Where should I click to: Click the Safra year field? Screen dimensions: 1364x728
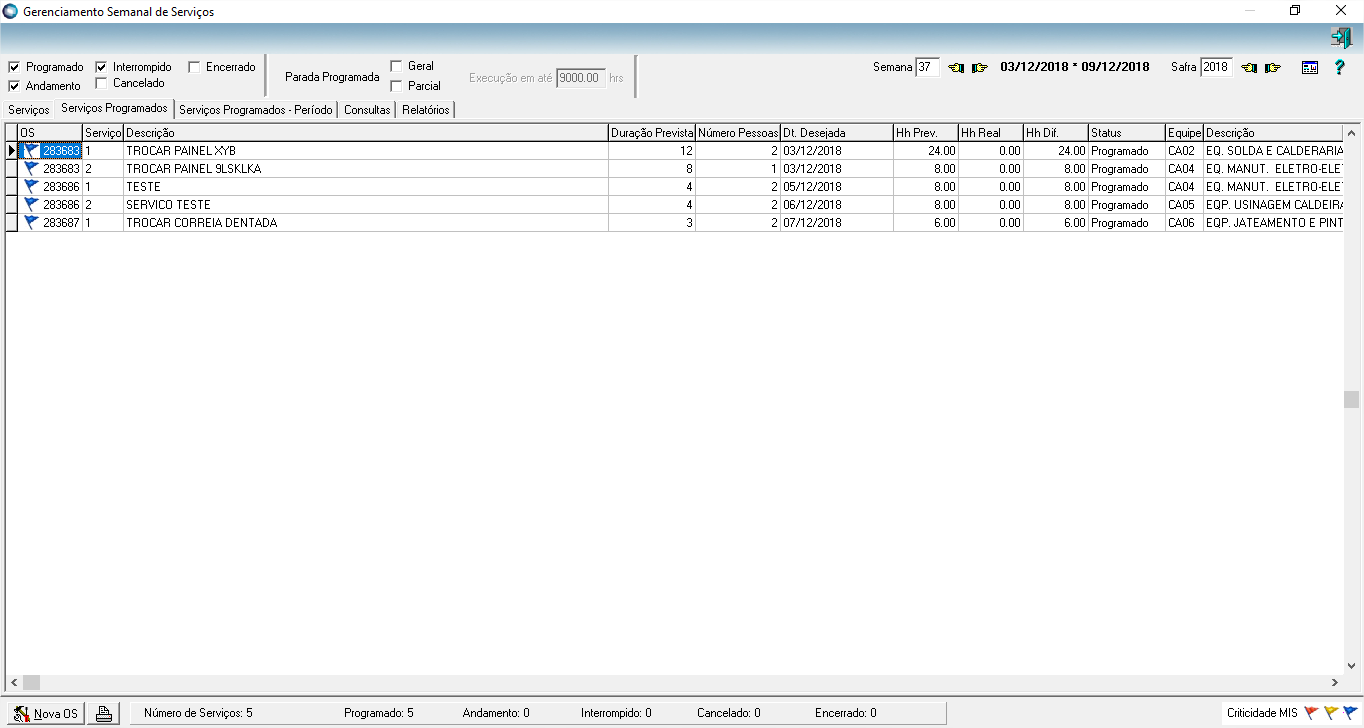[x=1217, y=67]
